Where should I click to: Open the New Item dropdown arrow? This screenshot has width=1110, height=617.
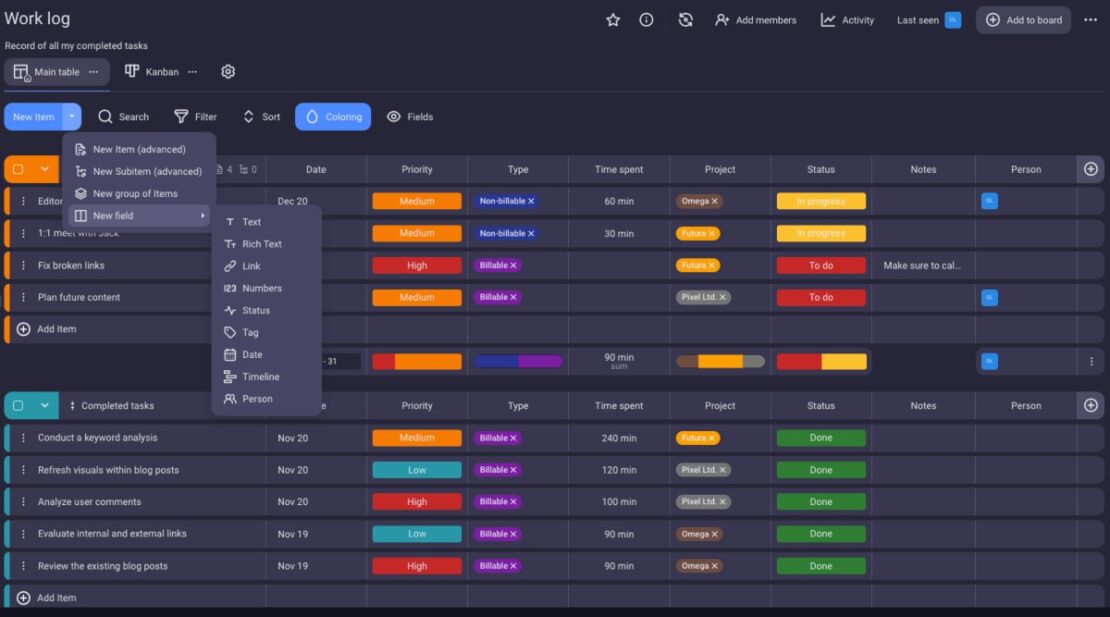[x=71, y=117]
